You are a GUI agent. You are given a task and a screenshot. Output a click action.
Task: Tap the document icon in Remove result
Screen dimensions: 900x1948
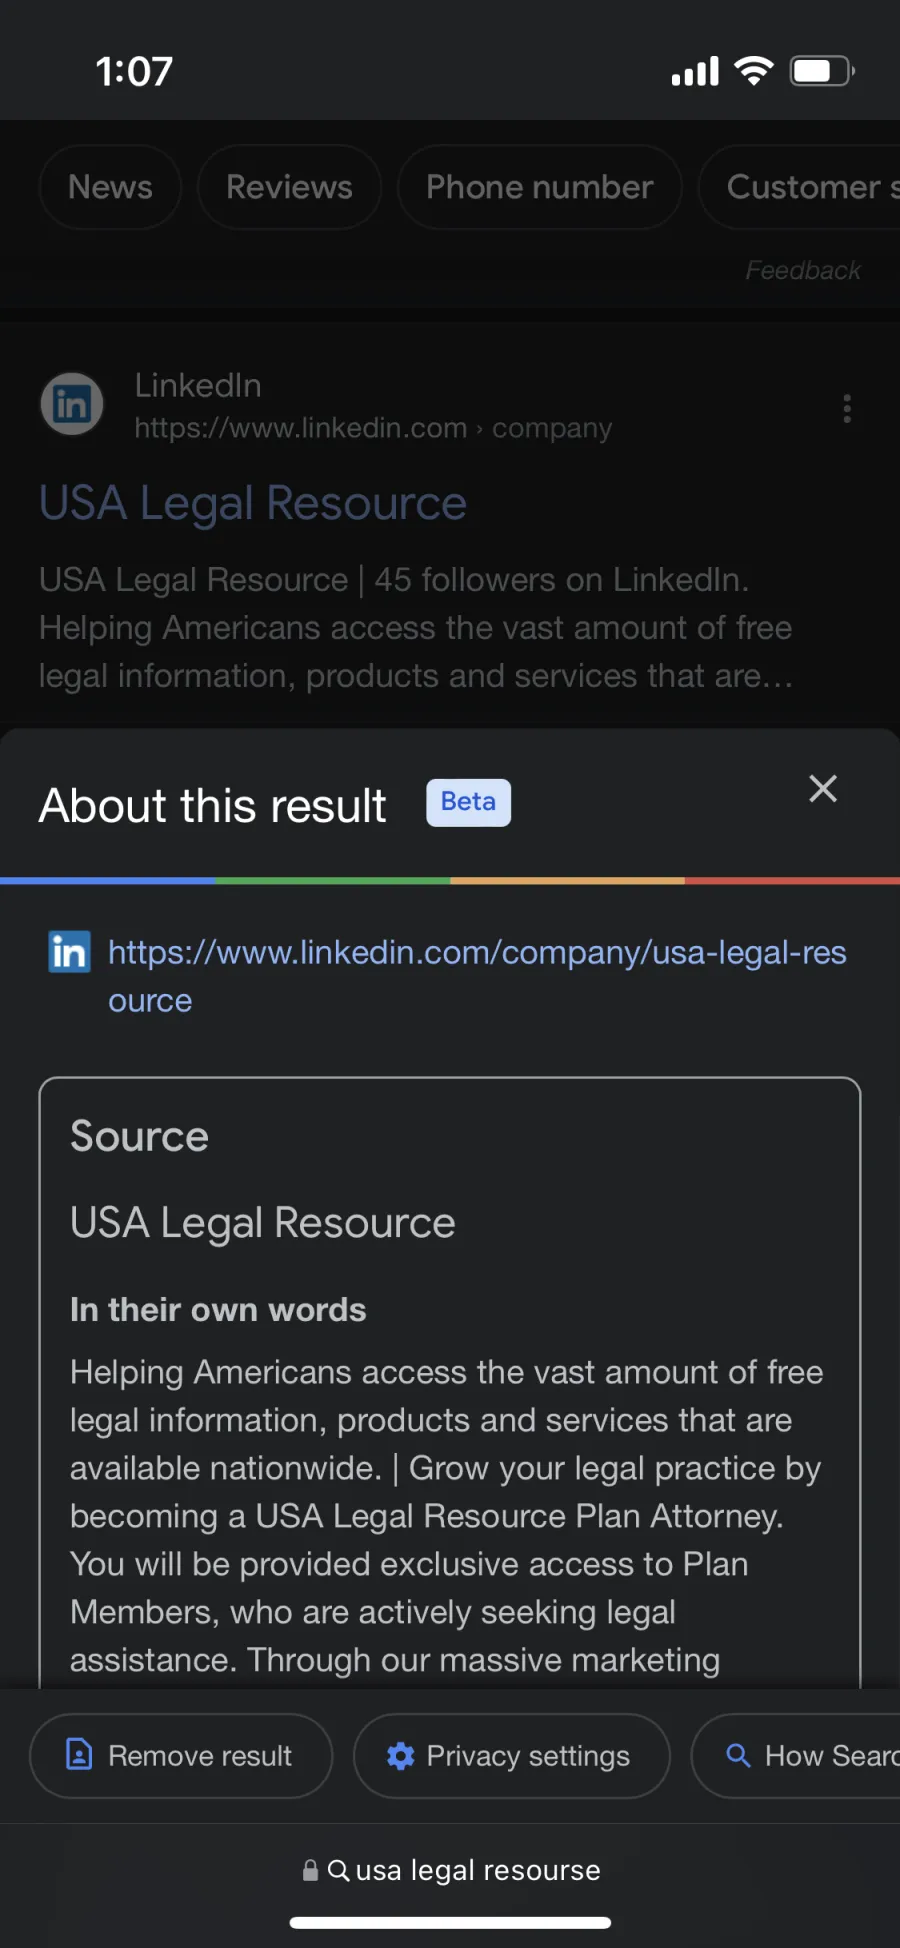click(x=79, y=1754)
